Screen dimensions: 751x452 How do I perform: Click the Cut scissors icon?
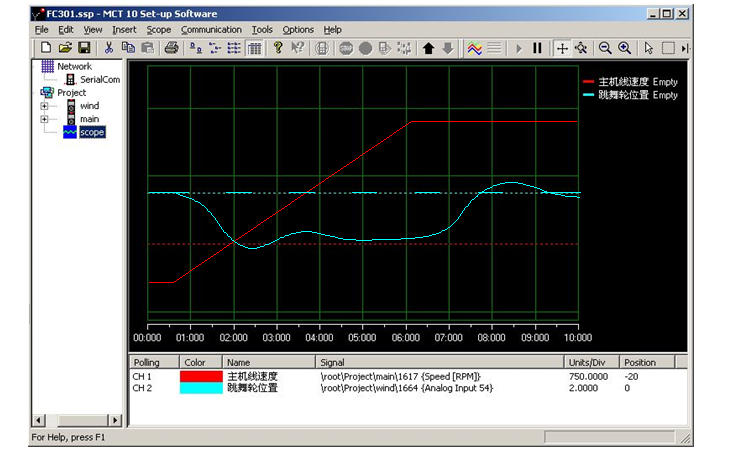[x=109, y=48]
